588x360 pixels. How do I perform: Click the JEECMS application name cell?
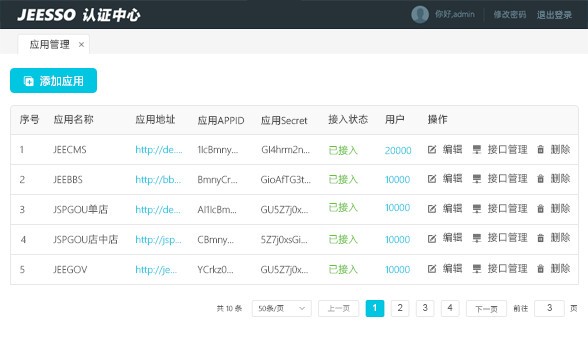click(x=70, y=150)
